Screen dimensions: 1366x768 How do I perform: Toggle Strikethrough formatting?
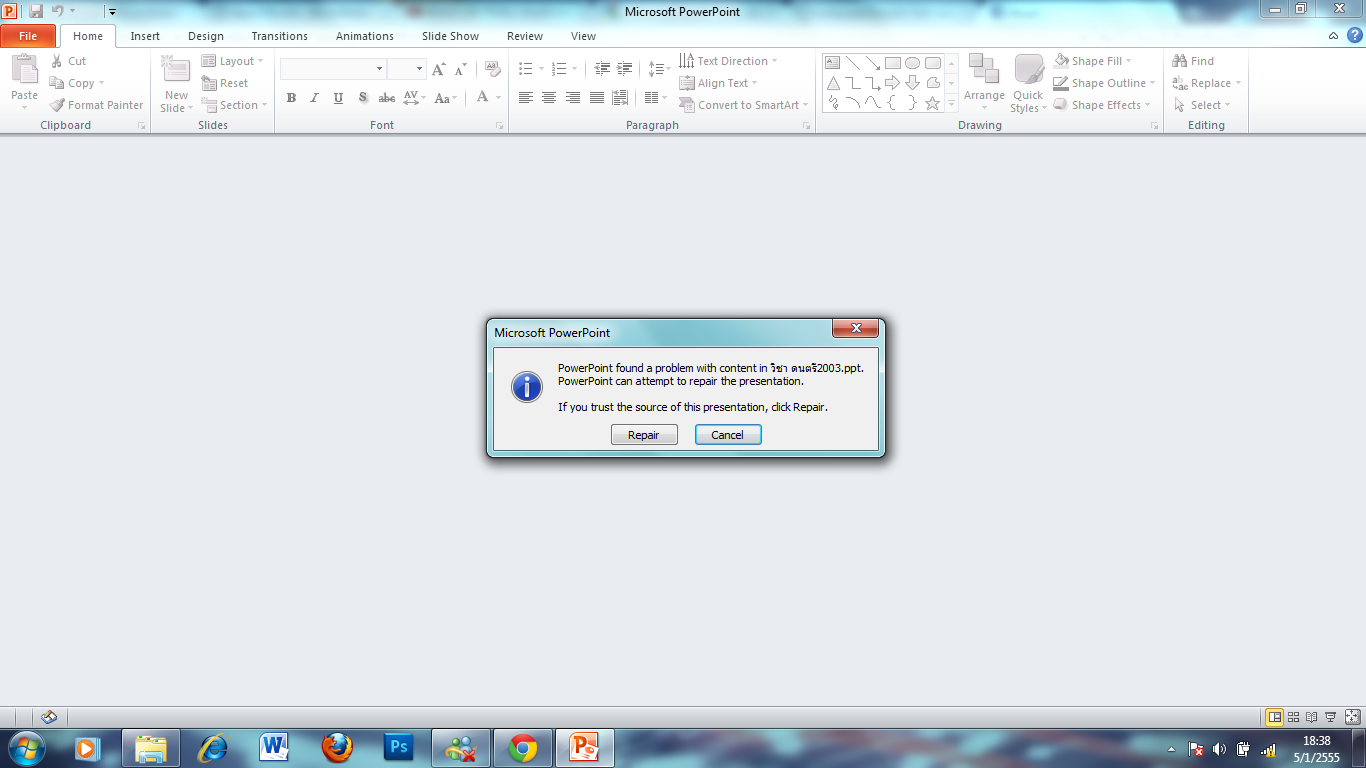pos(387,98)
